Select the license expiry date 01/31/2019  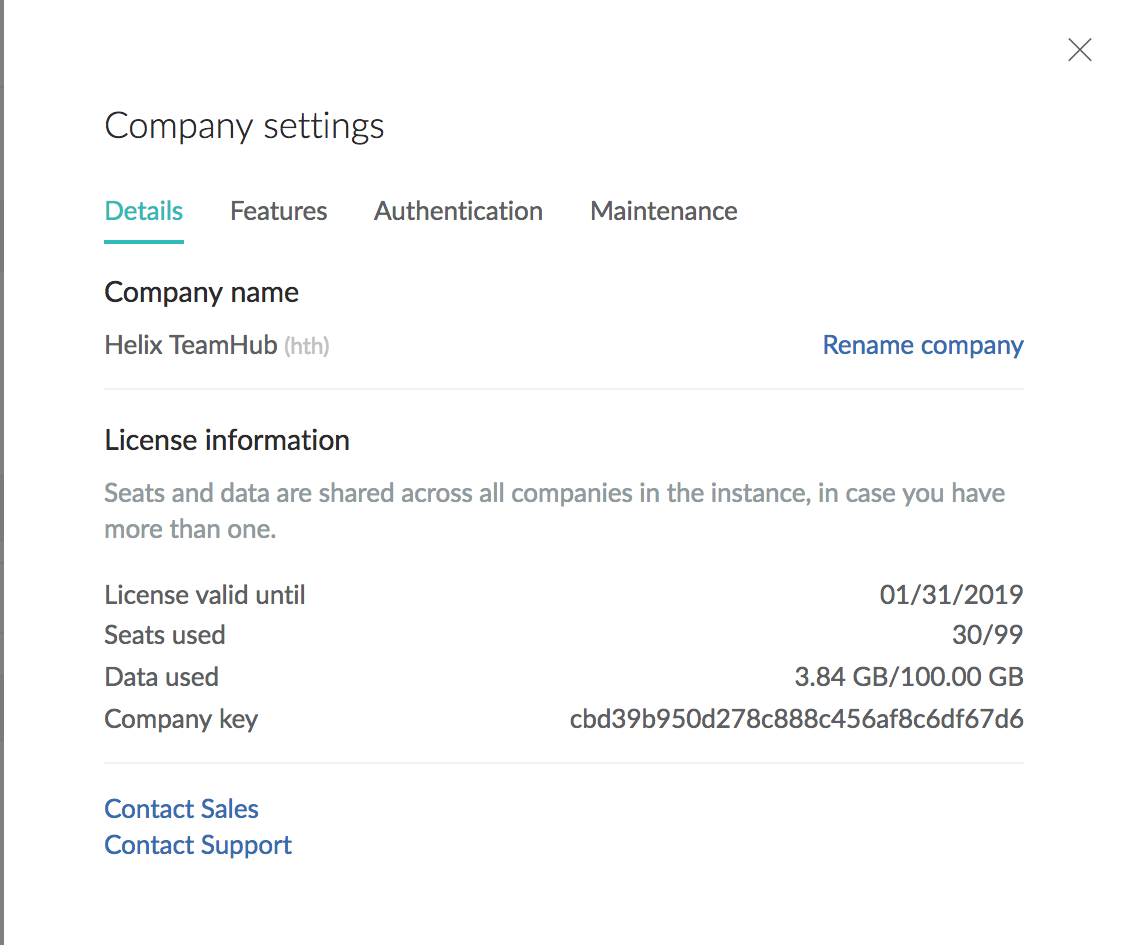coord(951,594)
